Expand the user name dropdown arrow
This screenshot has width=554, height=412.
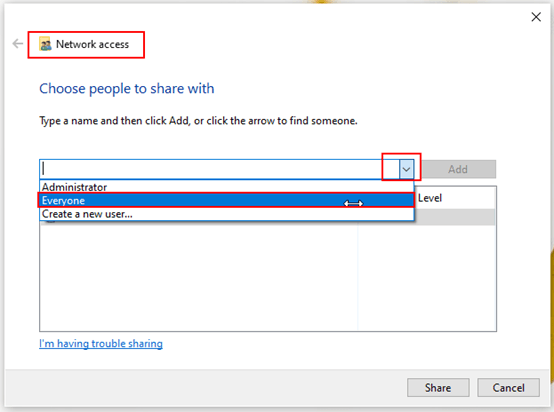pos(406,169)
